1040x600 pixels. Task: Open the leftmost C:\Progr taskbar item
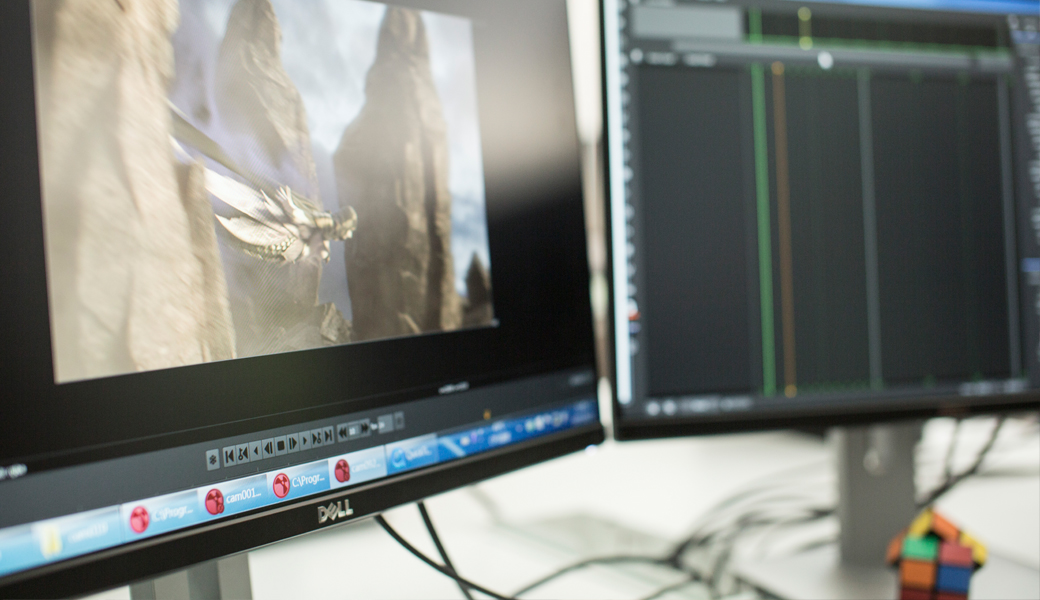161,515
